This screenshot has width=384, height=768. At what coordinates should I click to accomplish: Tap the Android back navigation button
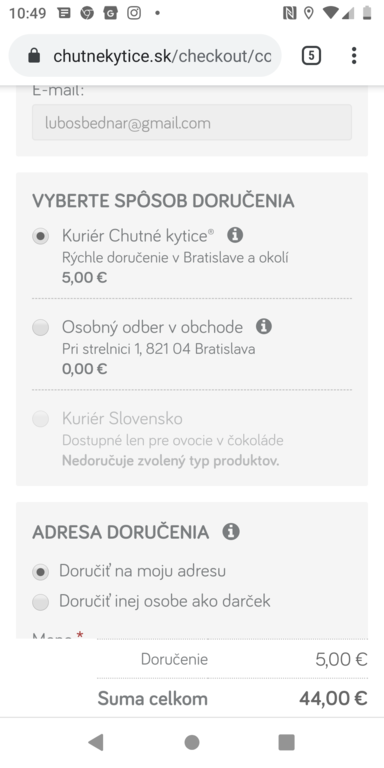[96, 742]
